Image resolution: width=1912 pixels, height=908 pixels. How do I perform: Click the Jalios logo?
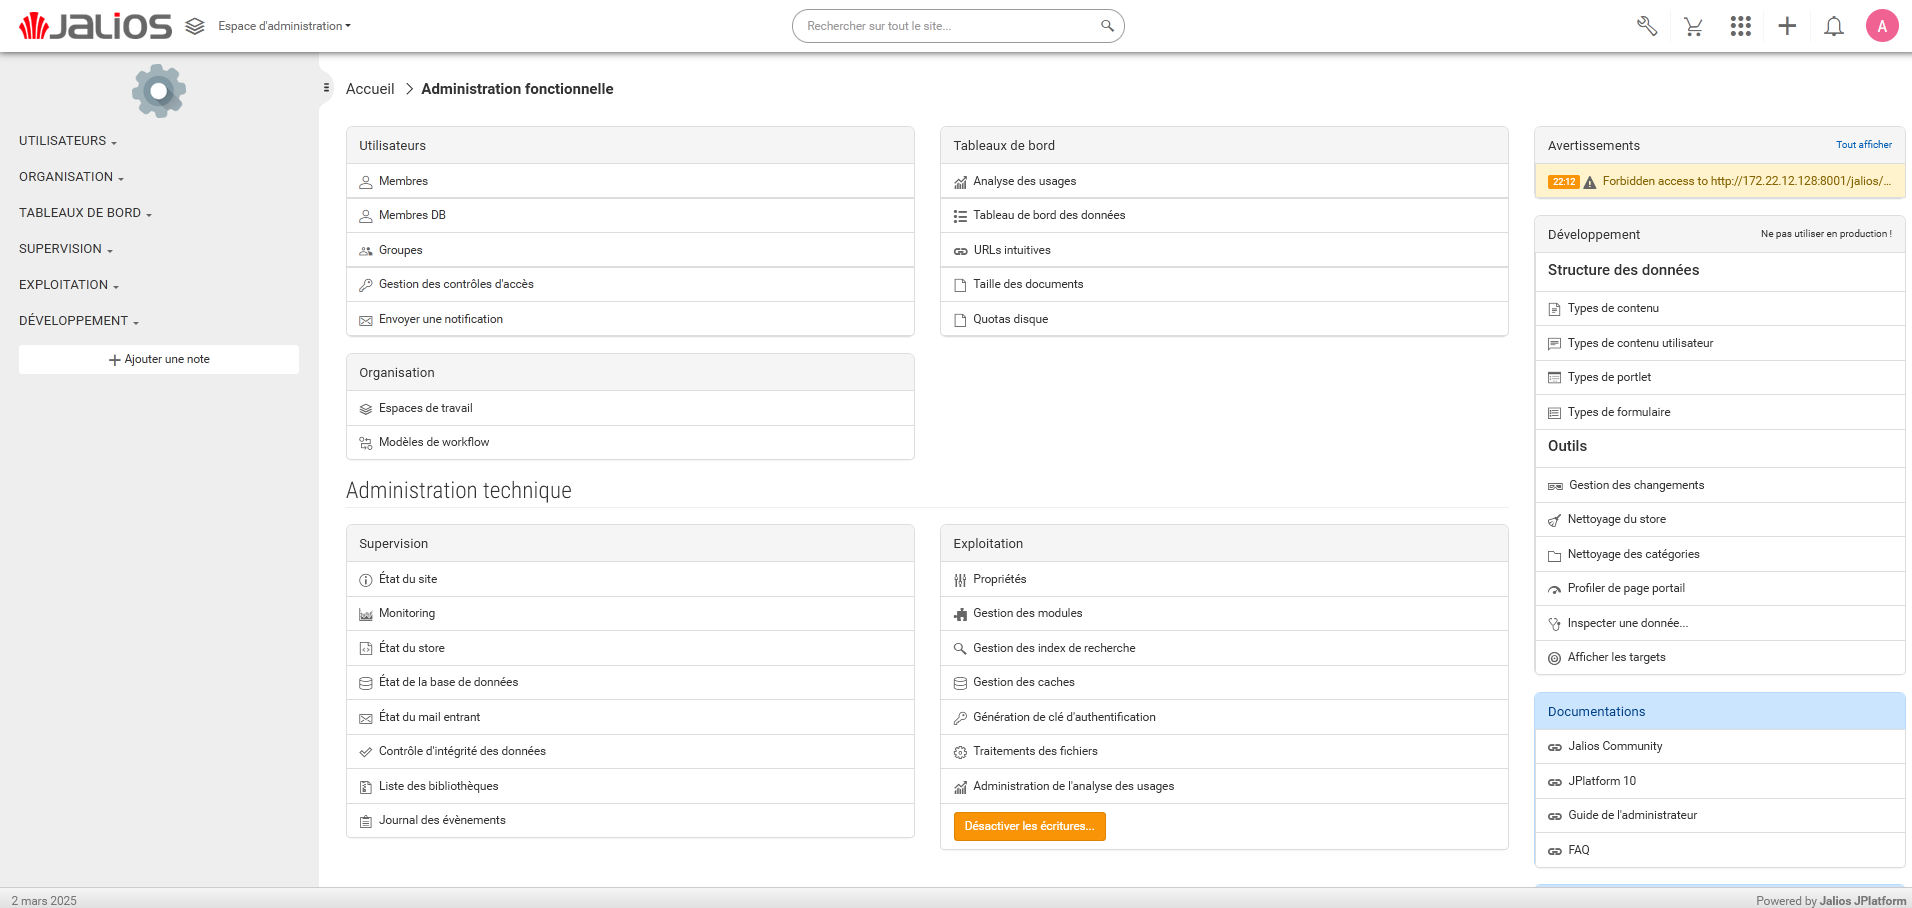(x=95, y=26)
